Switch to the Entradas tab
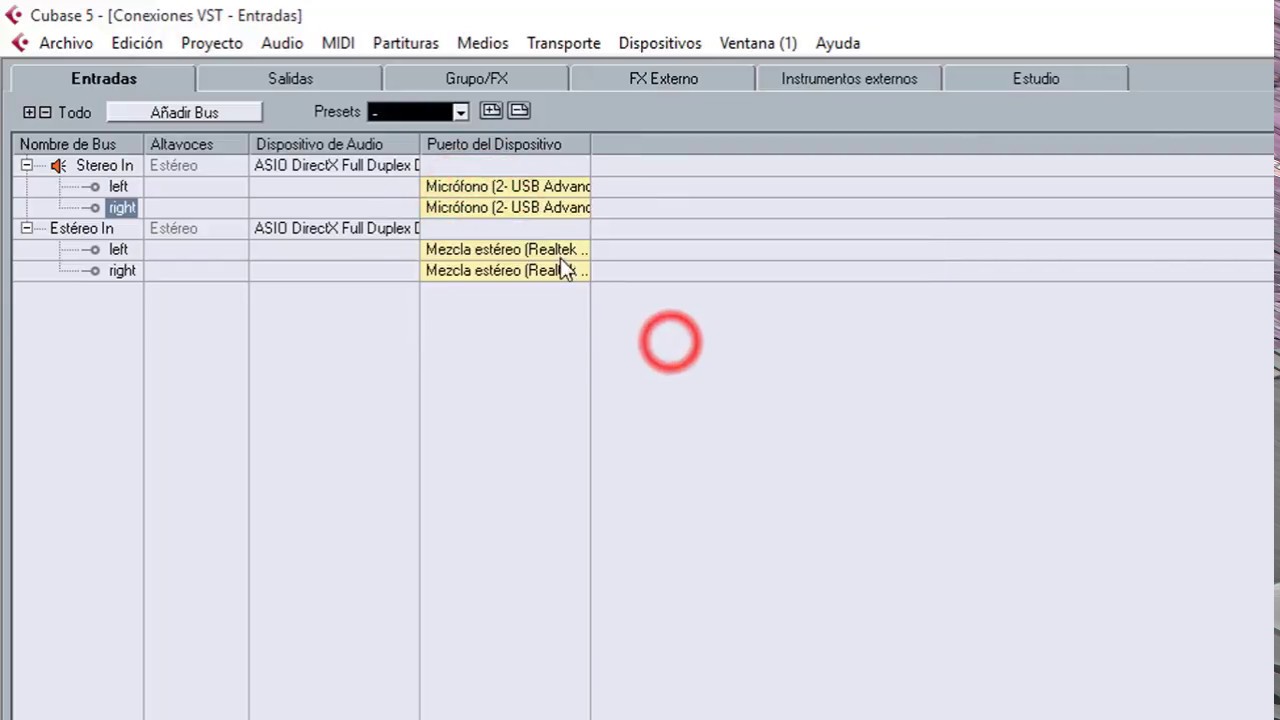 [x=104, y=78]
